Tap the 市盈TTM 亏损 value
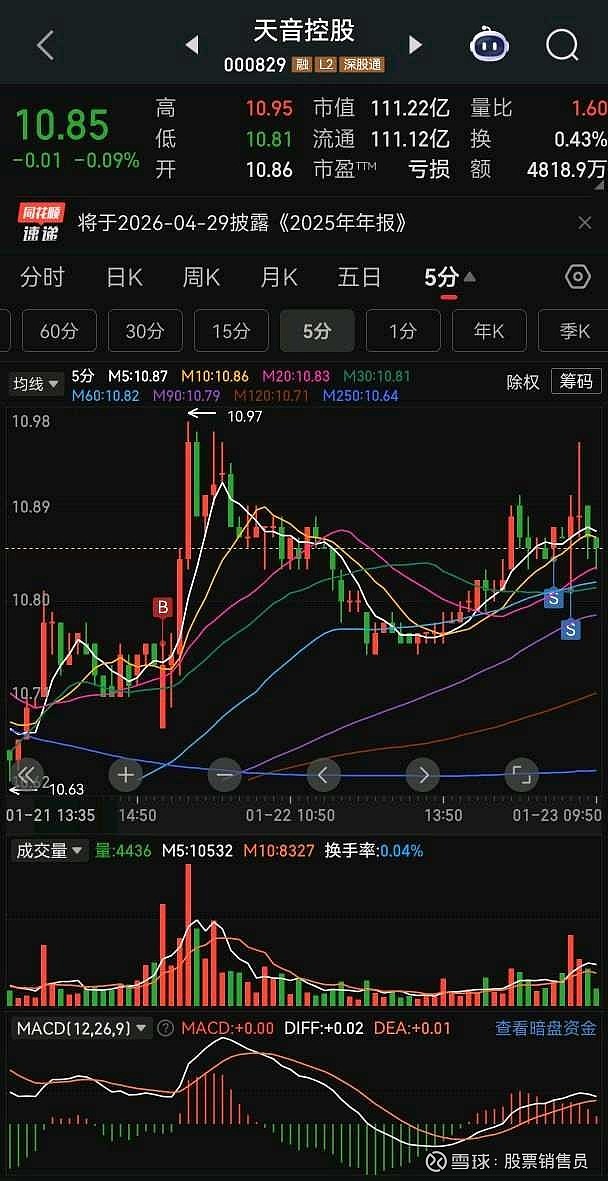608x1181 pixels. click(x=429, y=169)
